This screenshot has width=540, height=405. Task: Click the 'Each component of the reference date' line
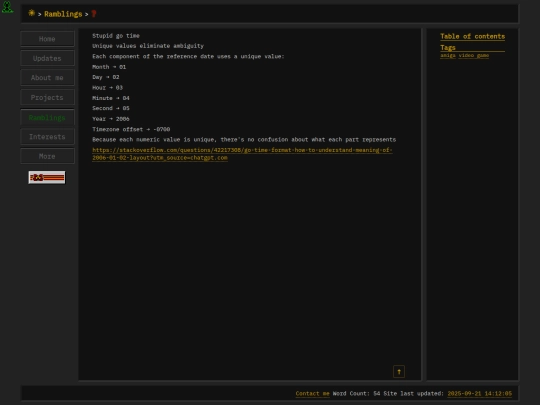tap(188, 56)
